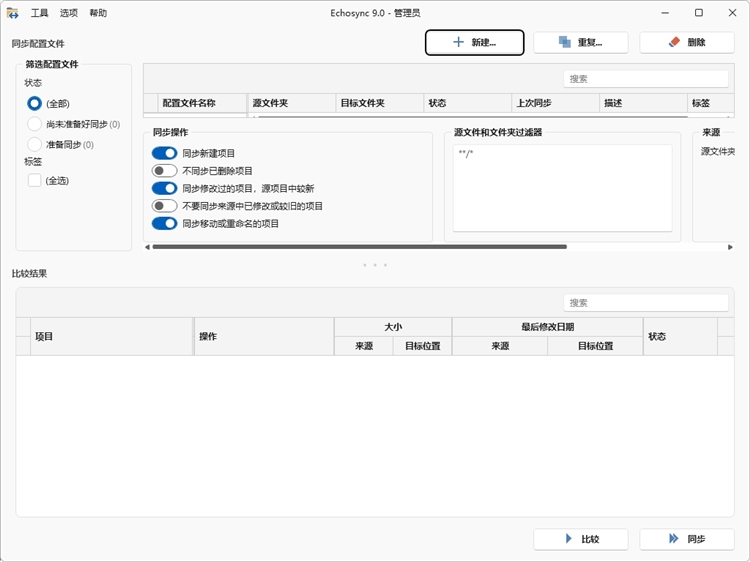The width and height of the screenshot is (750, 562).
Task: Toggle 不同步已删除项目 switch
Action: (x=165, y=171)
